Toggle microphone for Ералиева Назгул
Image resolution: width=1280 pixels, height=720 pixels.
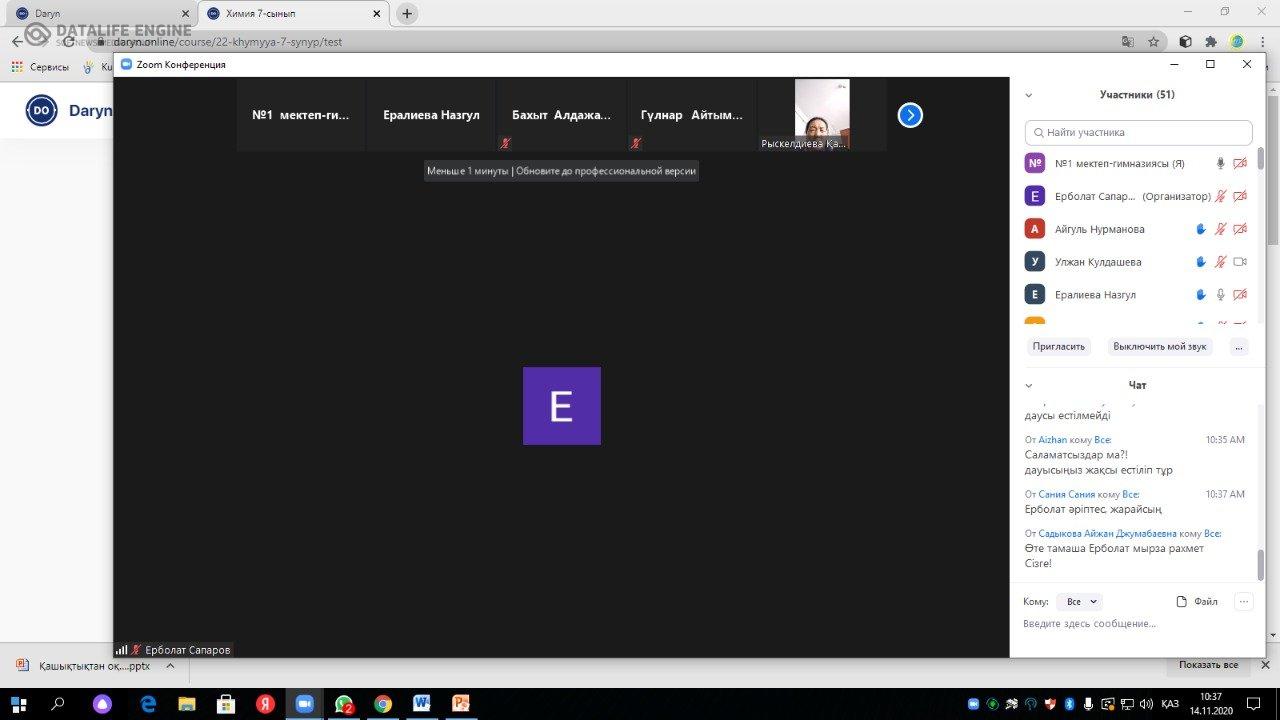[x=1220, y=295]
